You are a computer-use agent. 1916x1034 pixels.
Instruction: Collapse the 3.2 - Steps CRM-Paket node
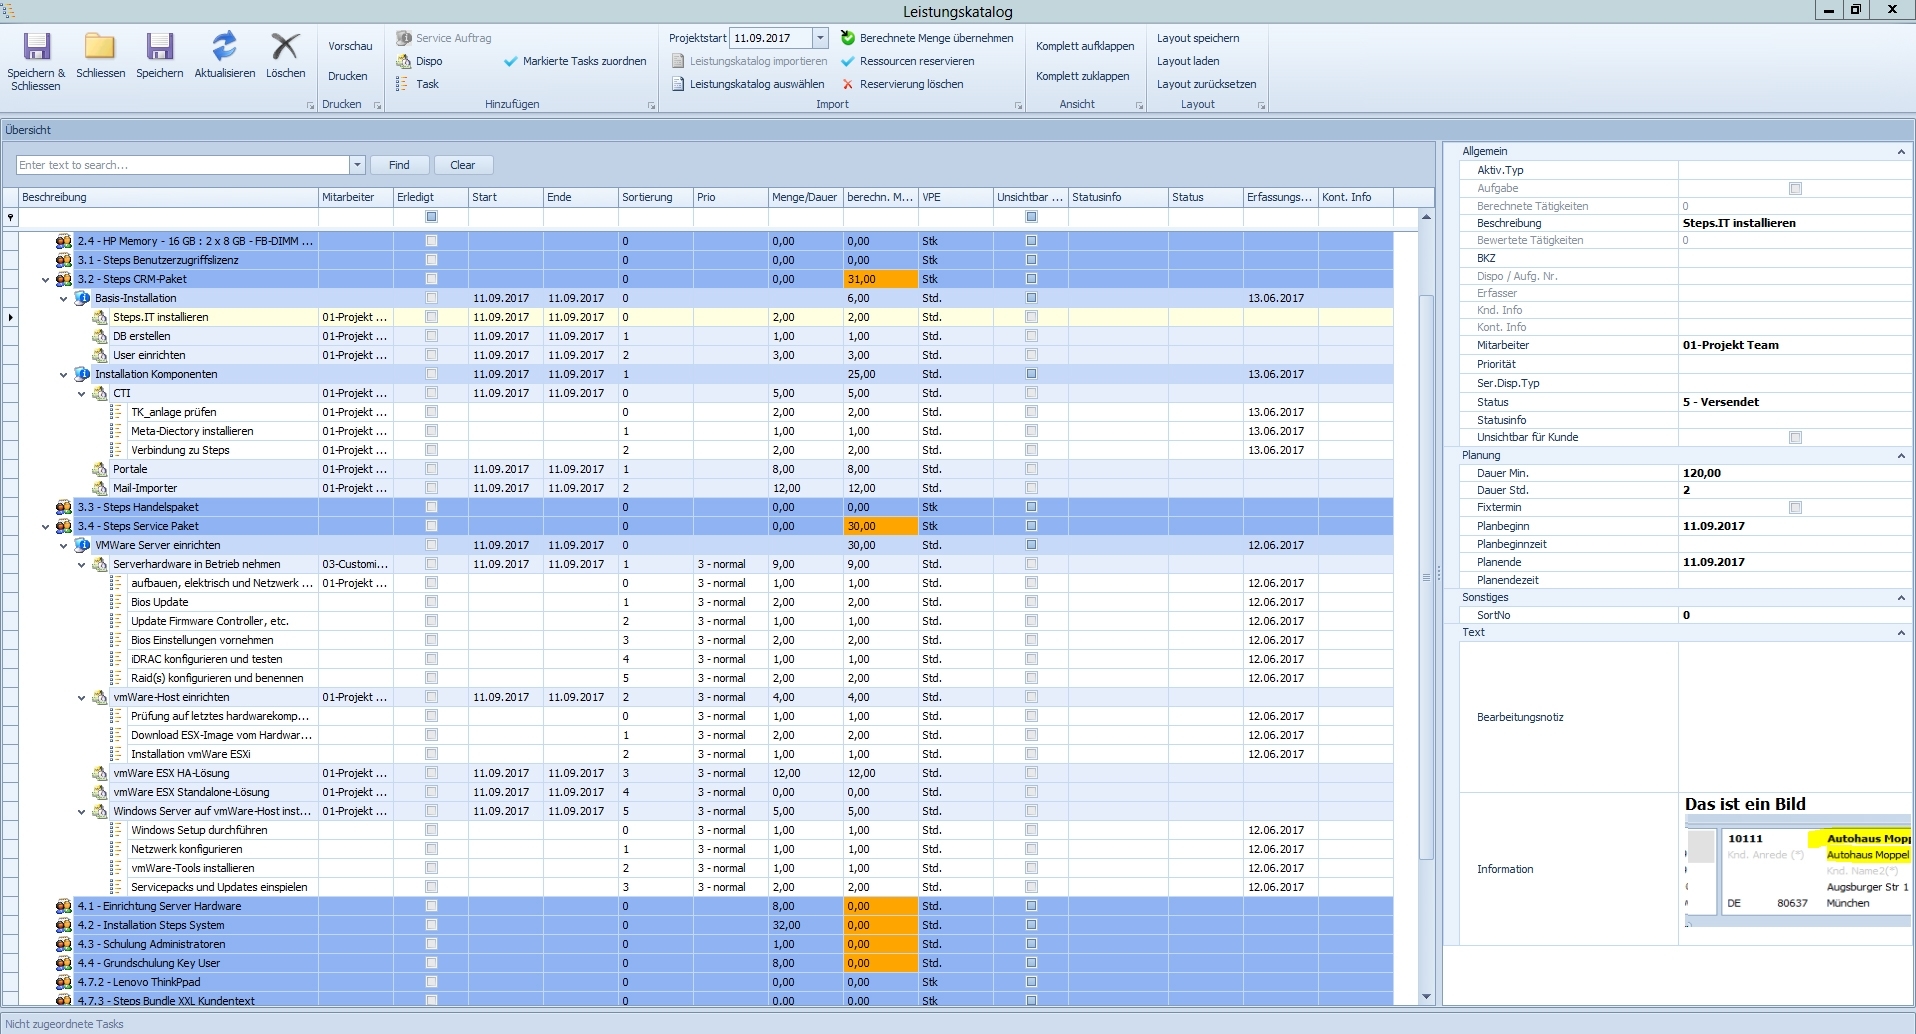45,280
